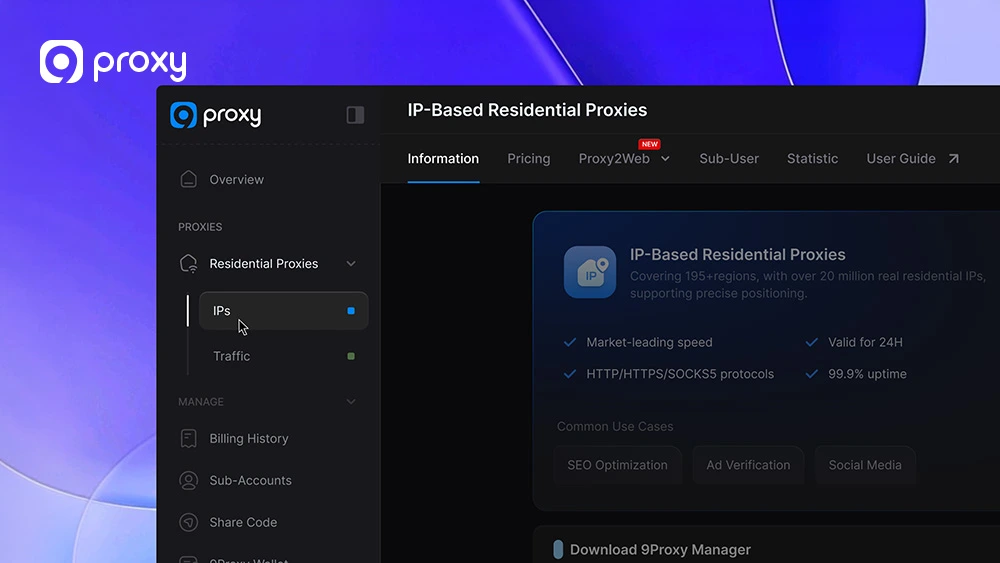Collapse the MANAGE section chevron
1000x563 pixels.
(x=351, y=402)
